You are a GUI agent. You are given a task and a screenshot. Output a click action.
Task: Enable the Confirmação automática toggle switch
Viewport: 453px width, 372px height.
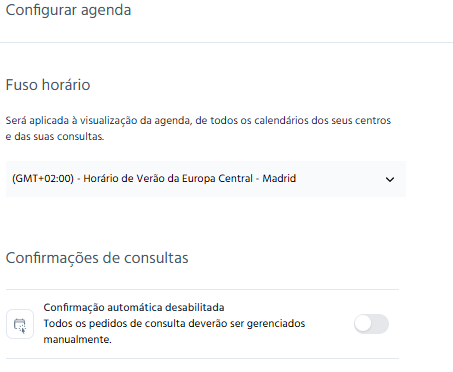click(371, 324)
